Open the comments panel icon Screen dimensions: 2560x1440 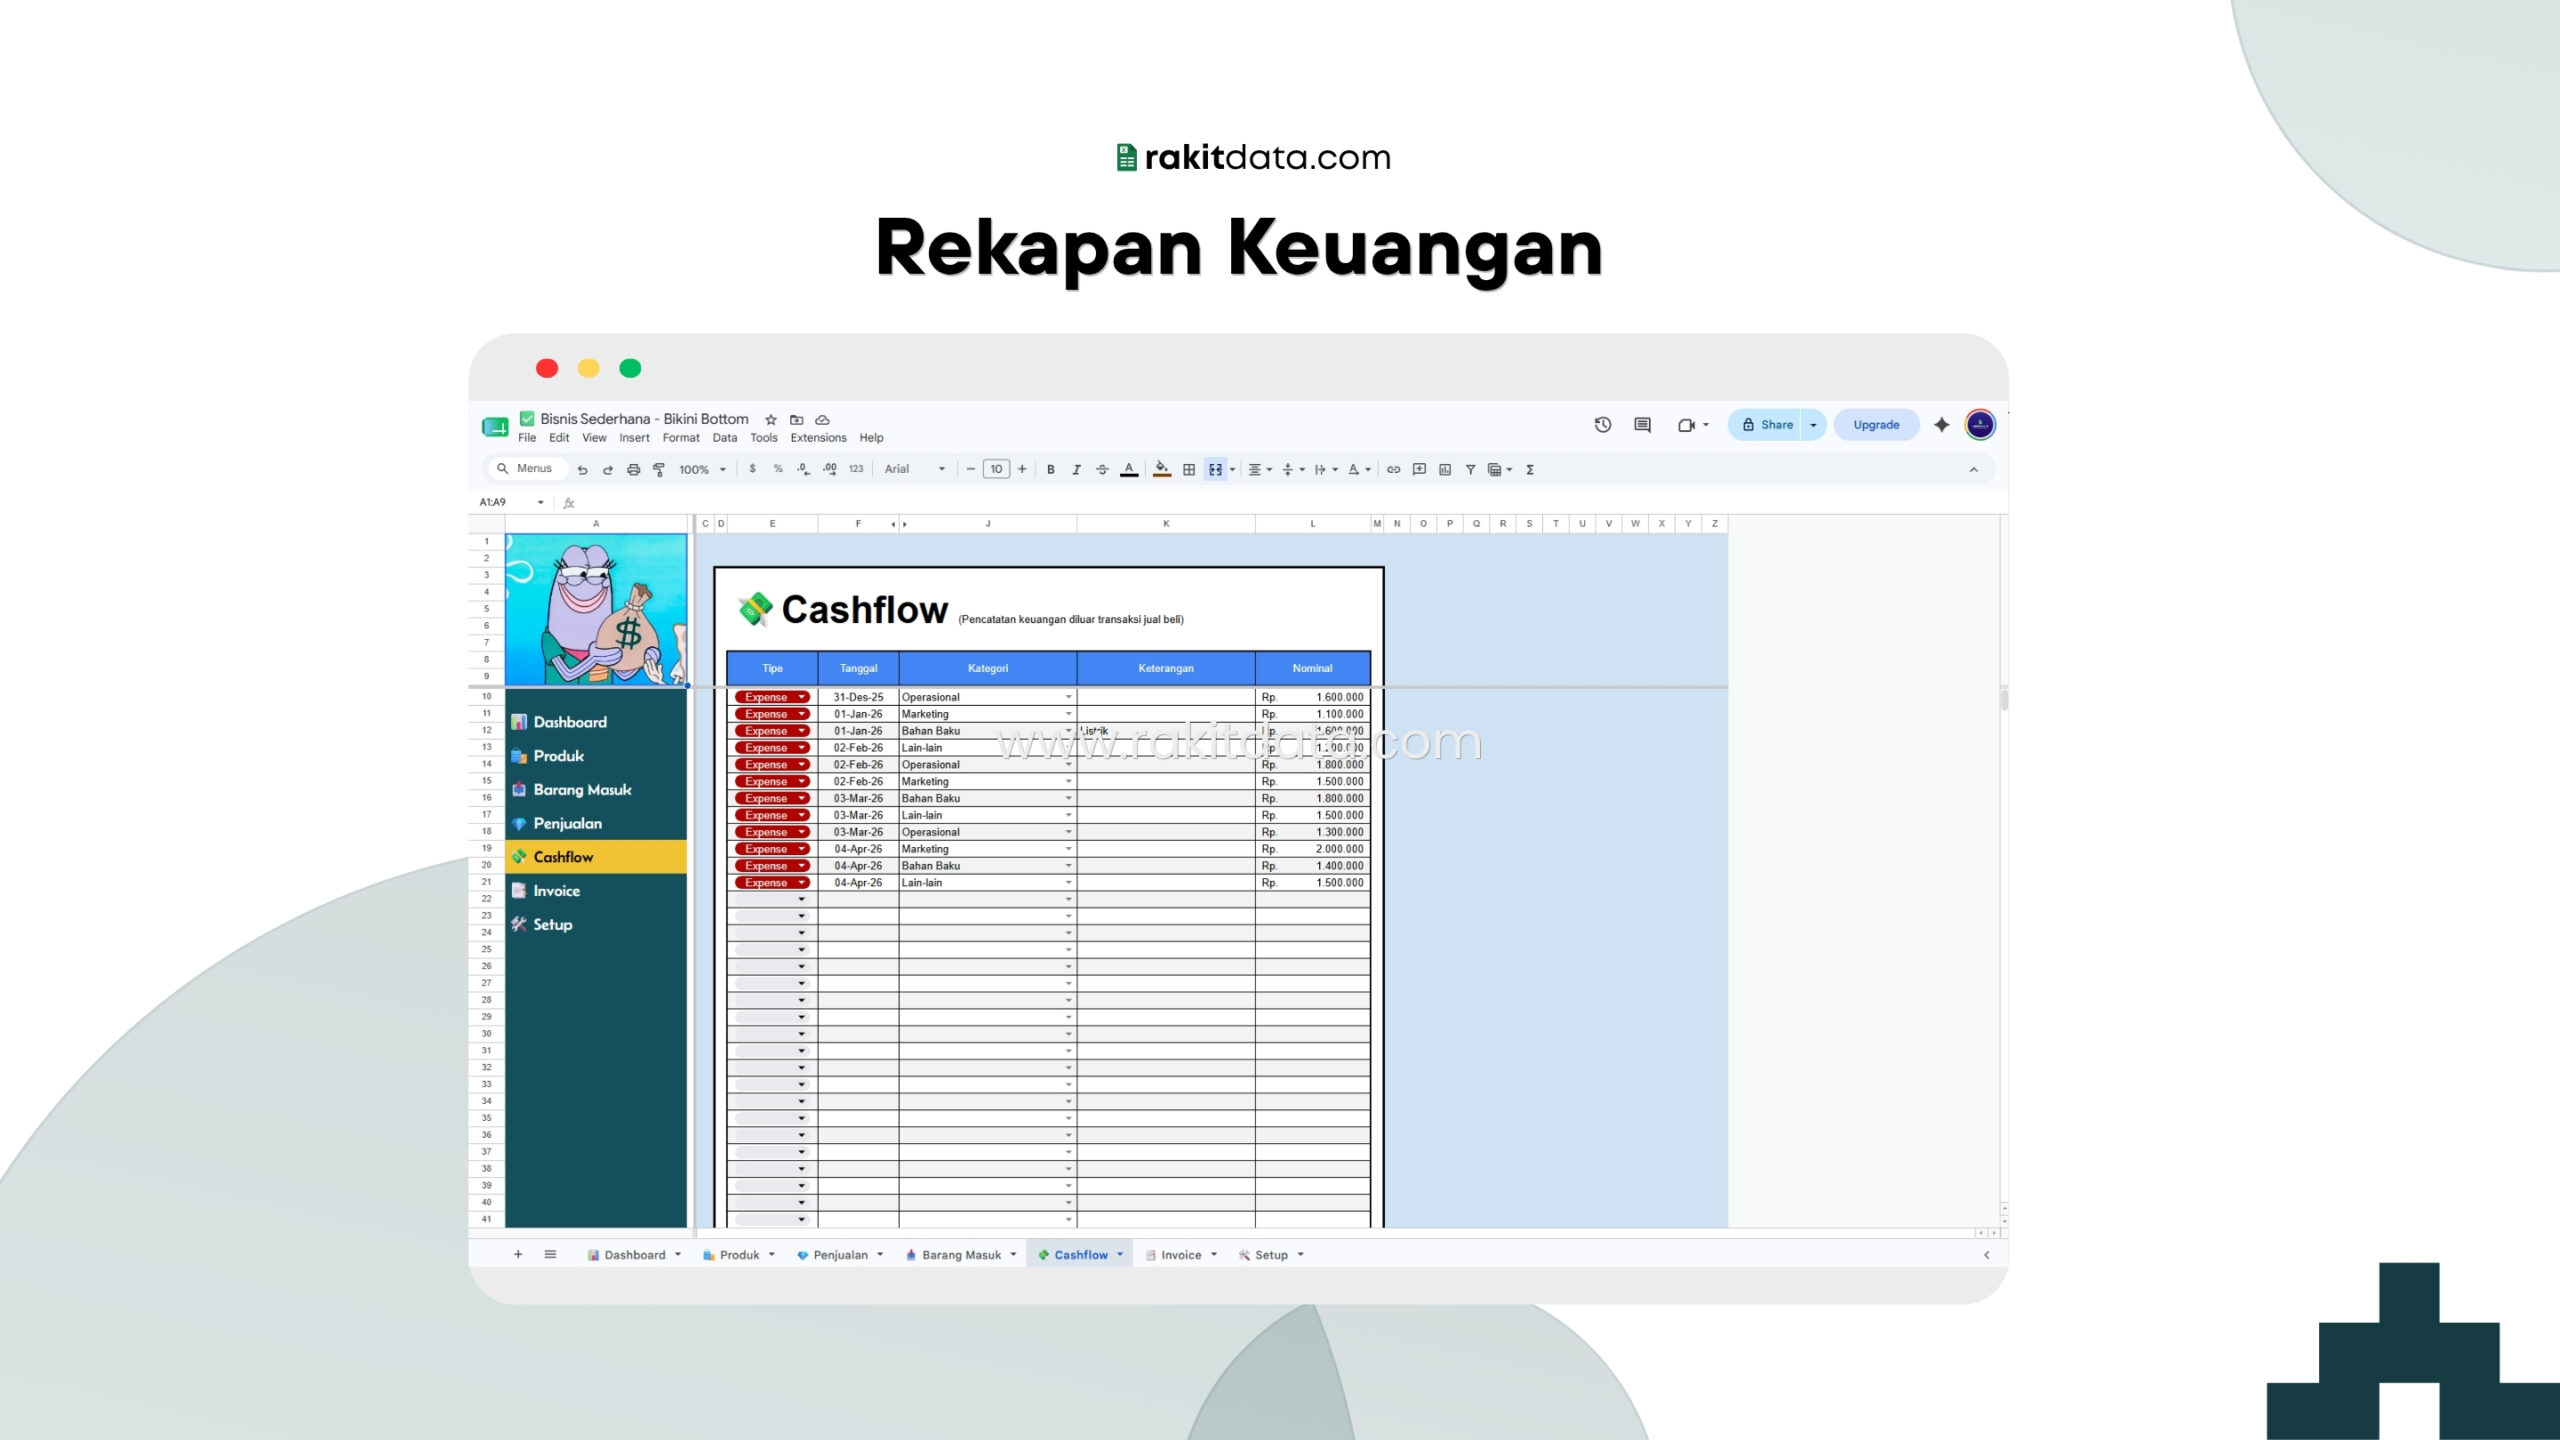[1642, 425]
